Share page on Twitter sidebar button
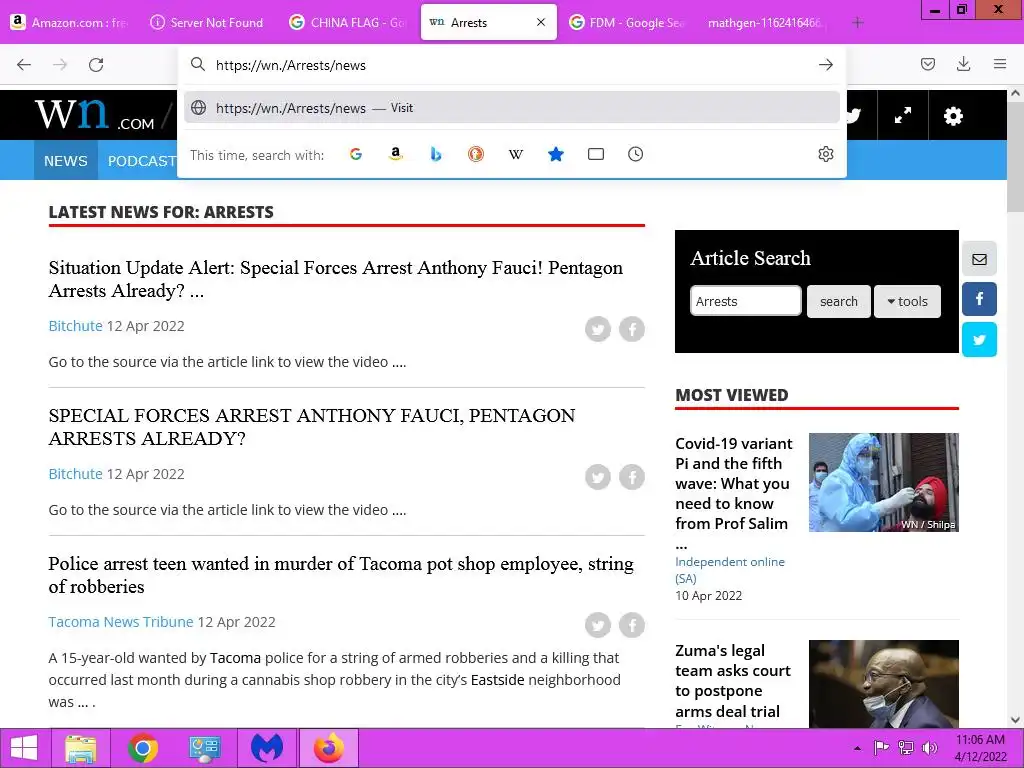 tap(979, 340)
